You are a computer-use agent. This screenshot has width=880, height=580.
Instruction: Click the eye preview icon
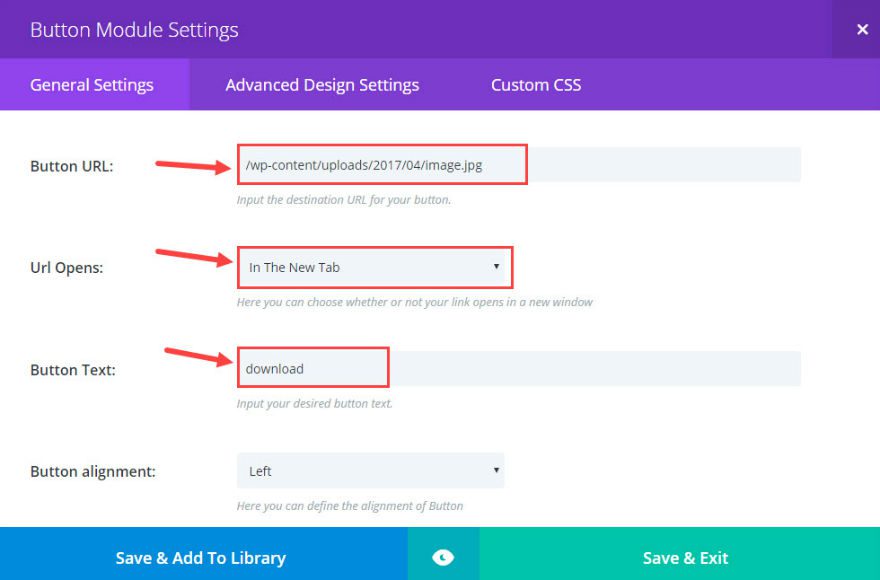443,557
